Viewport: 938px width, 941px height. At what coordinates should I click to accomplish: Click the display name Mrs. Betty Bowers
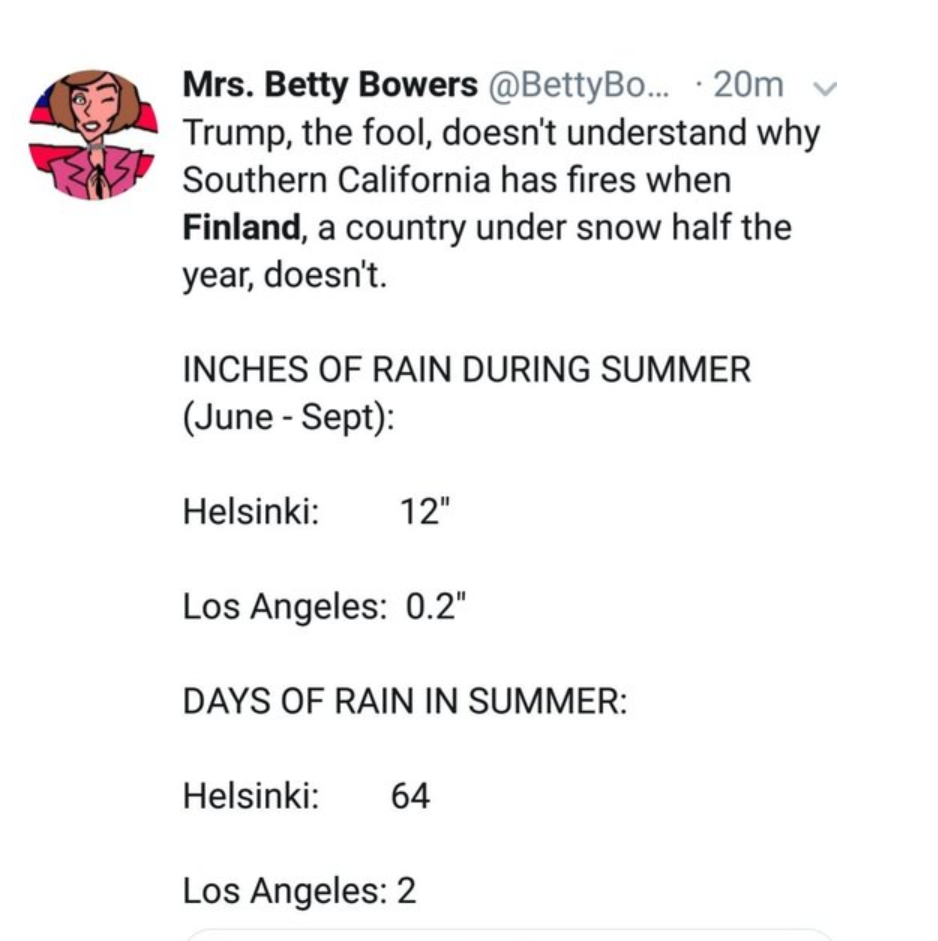point(330,84)
